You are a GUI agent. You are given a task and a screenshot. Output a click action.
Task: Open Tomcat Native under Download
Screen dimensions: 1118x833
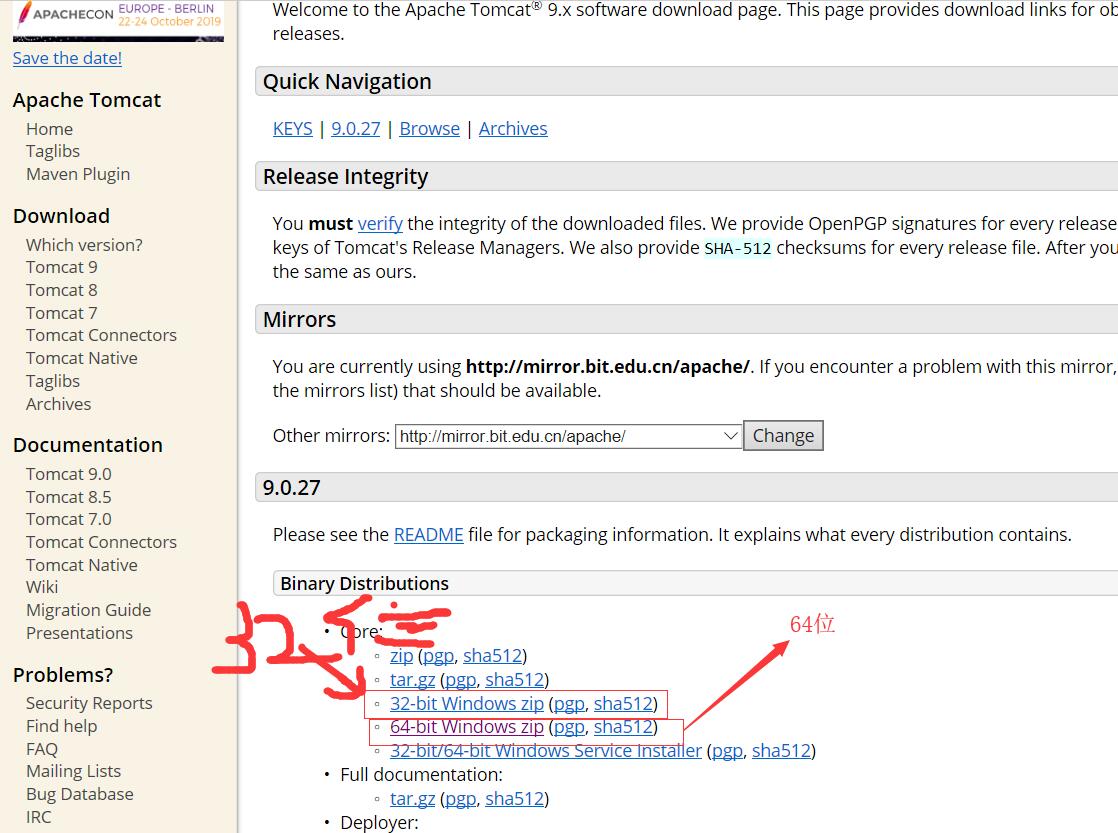click(82, 358)
